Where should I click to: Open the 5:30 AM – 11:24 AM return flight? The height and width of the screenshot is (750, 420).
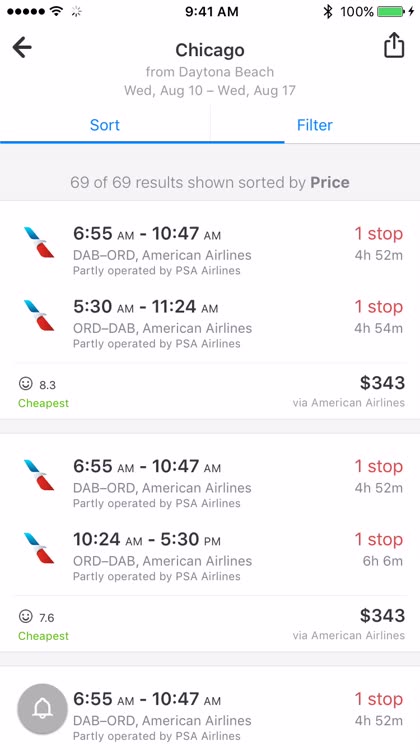click(x=210, y=323)
